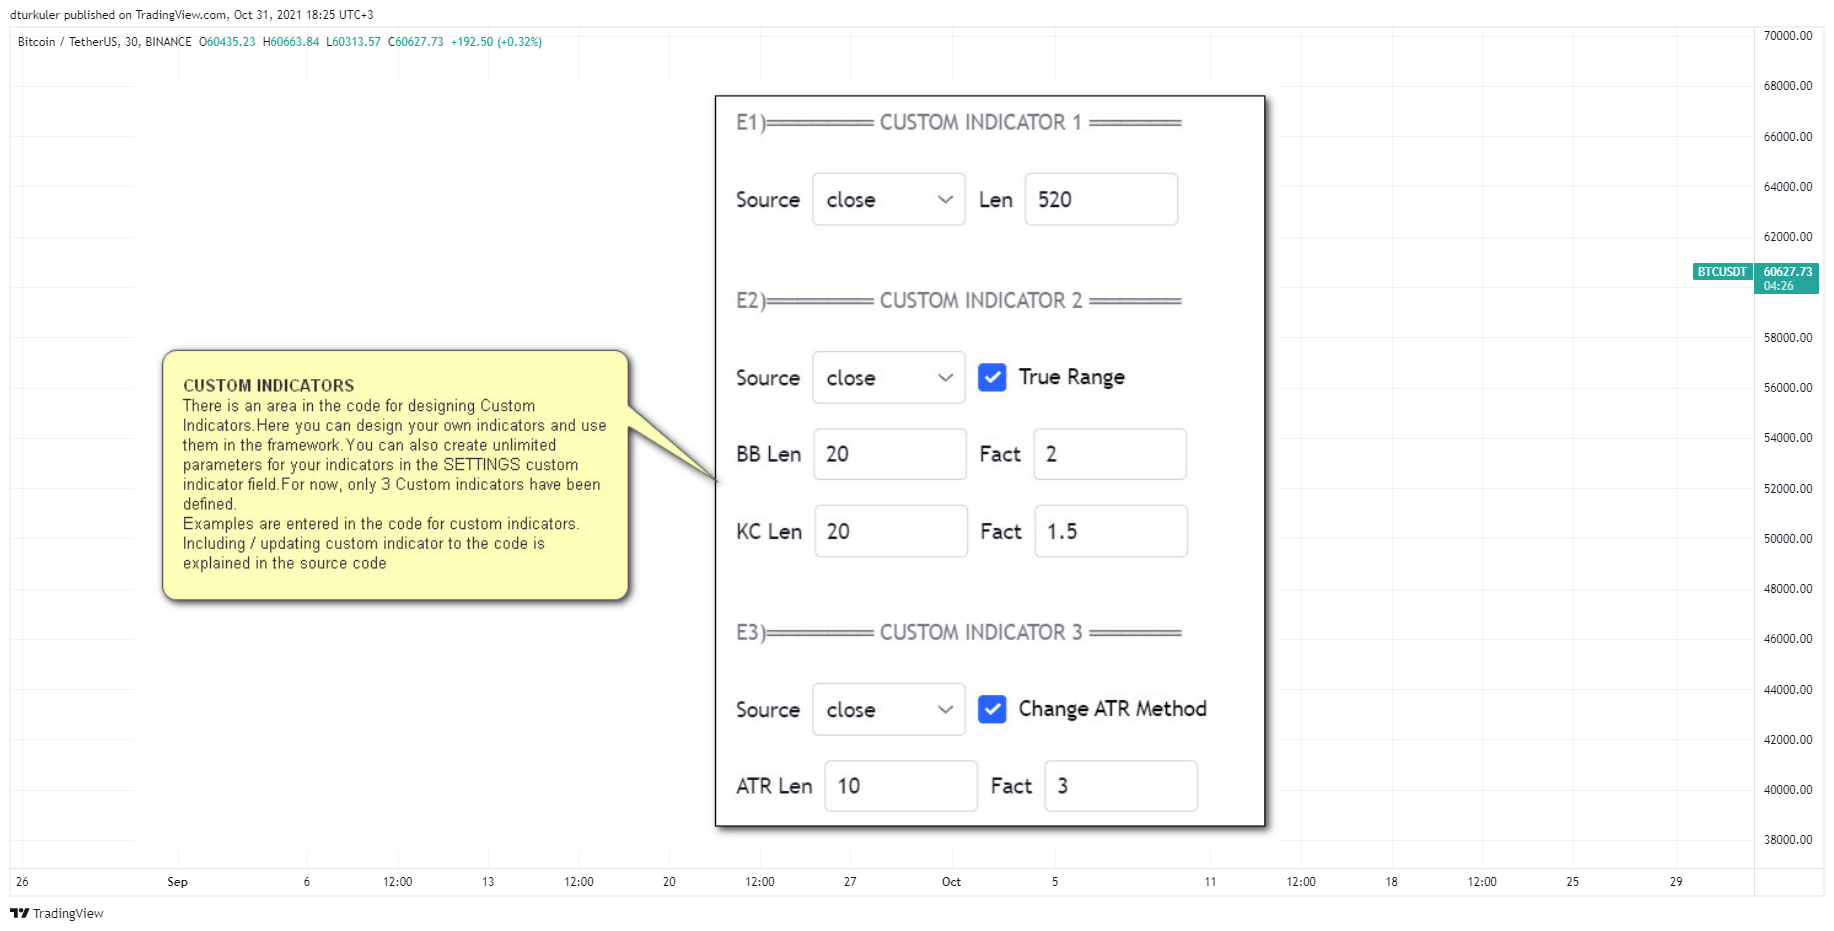Image resolution: width=1834 pixels, height=931 pixels.
Task: Click the open price value O60435.23
Action: click(227, 42)
